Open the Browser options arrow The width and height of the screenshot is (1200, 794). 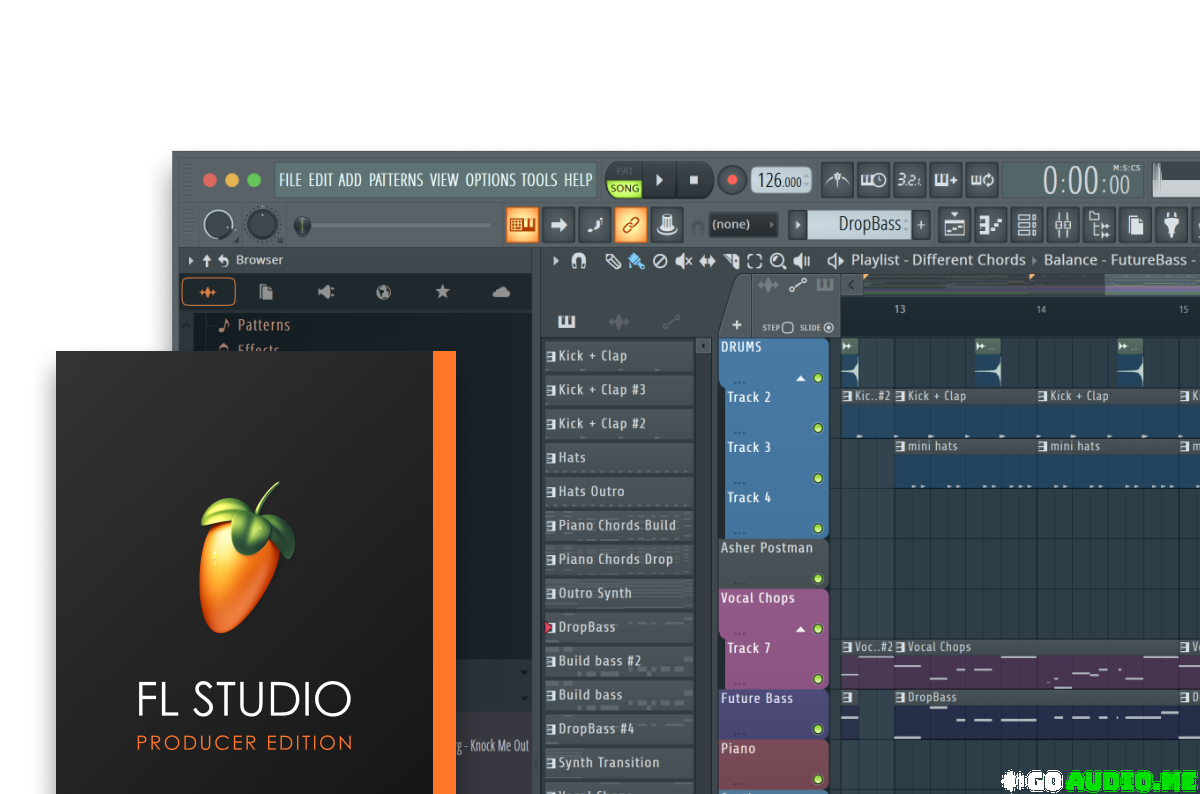[x=191, y=261]
